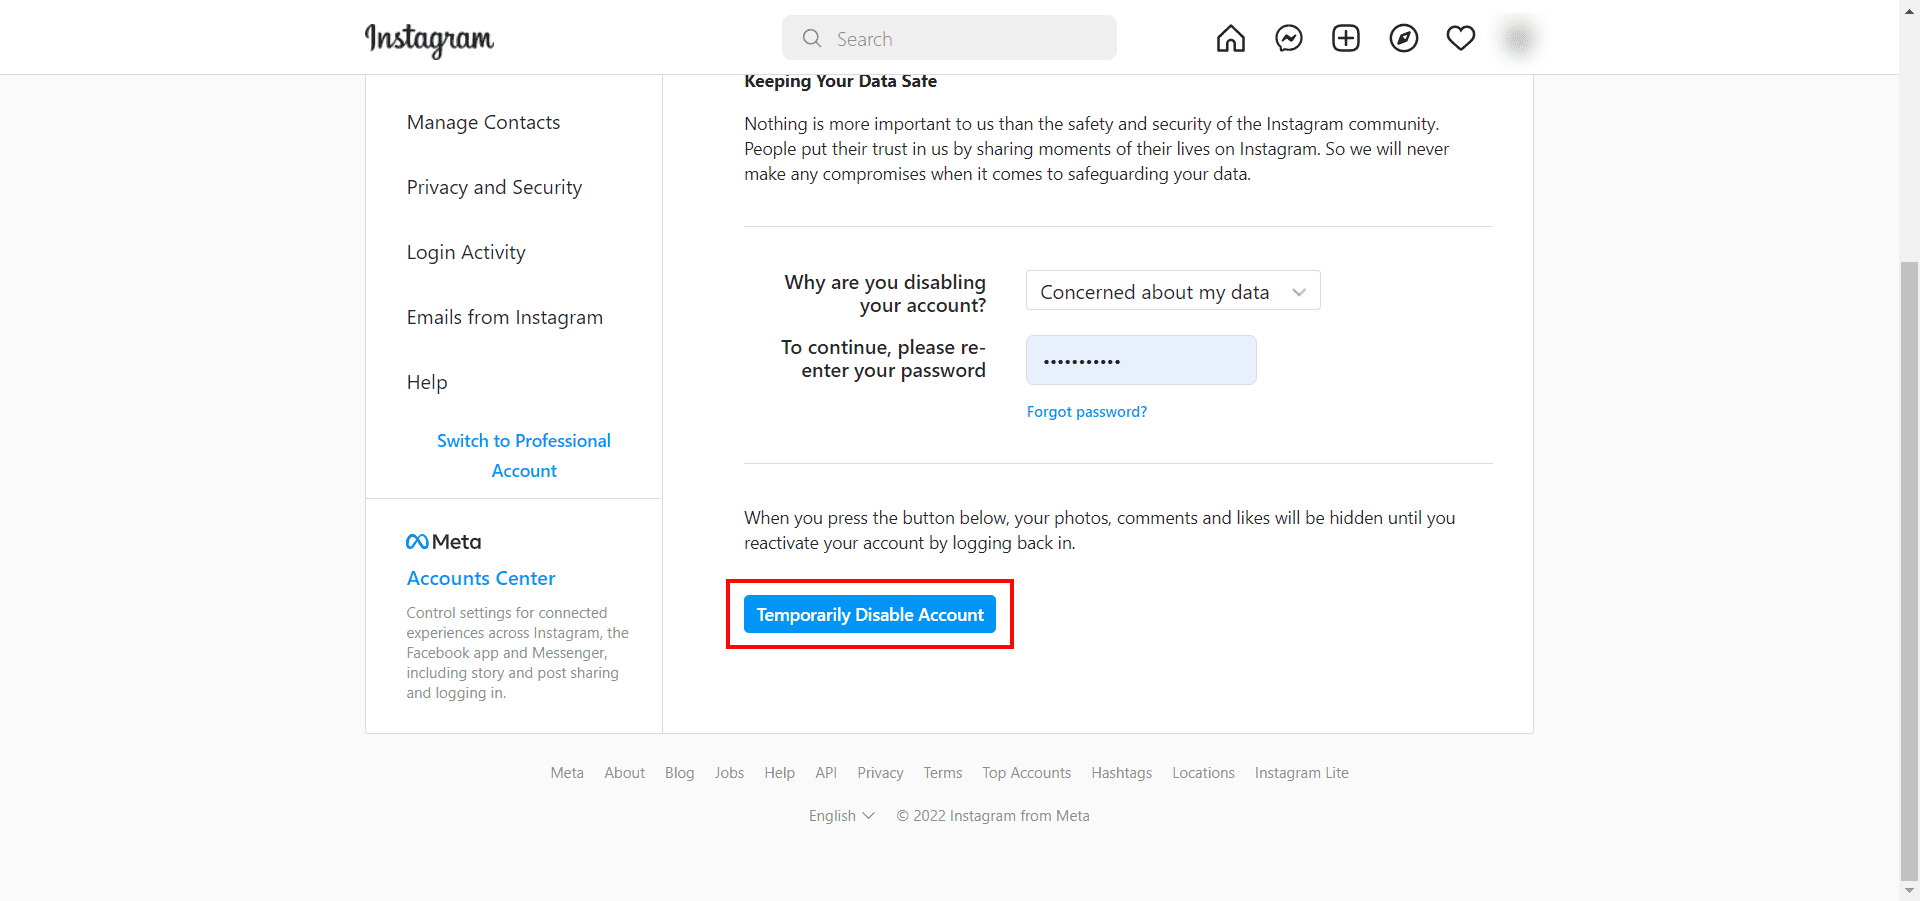Open Privacy and Security settings
Image resolution: width=1920 pixels, height=901 pixels.
(494, 187)
